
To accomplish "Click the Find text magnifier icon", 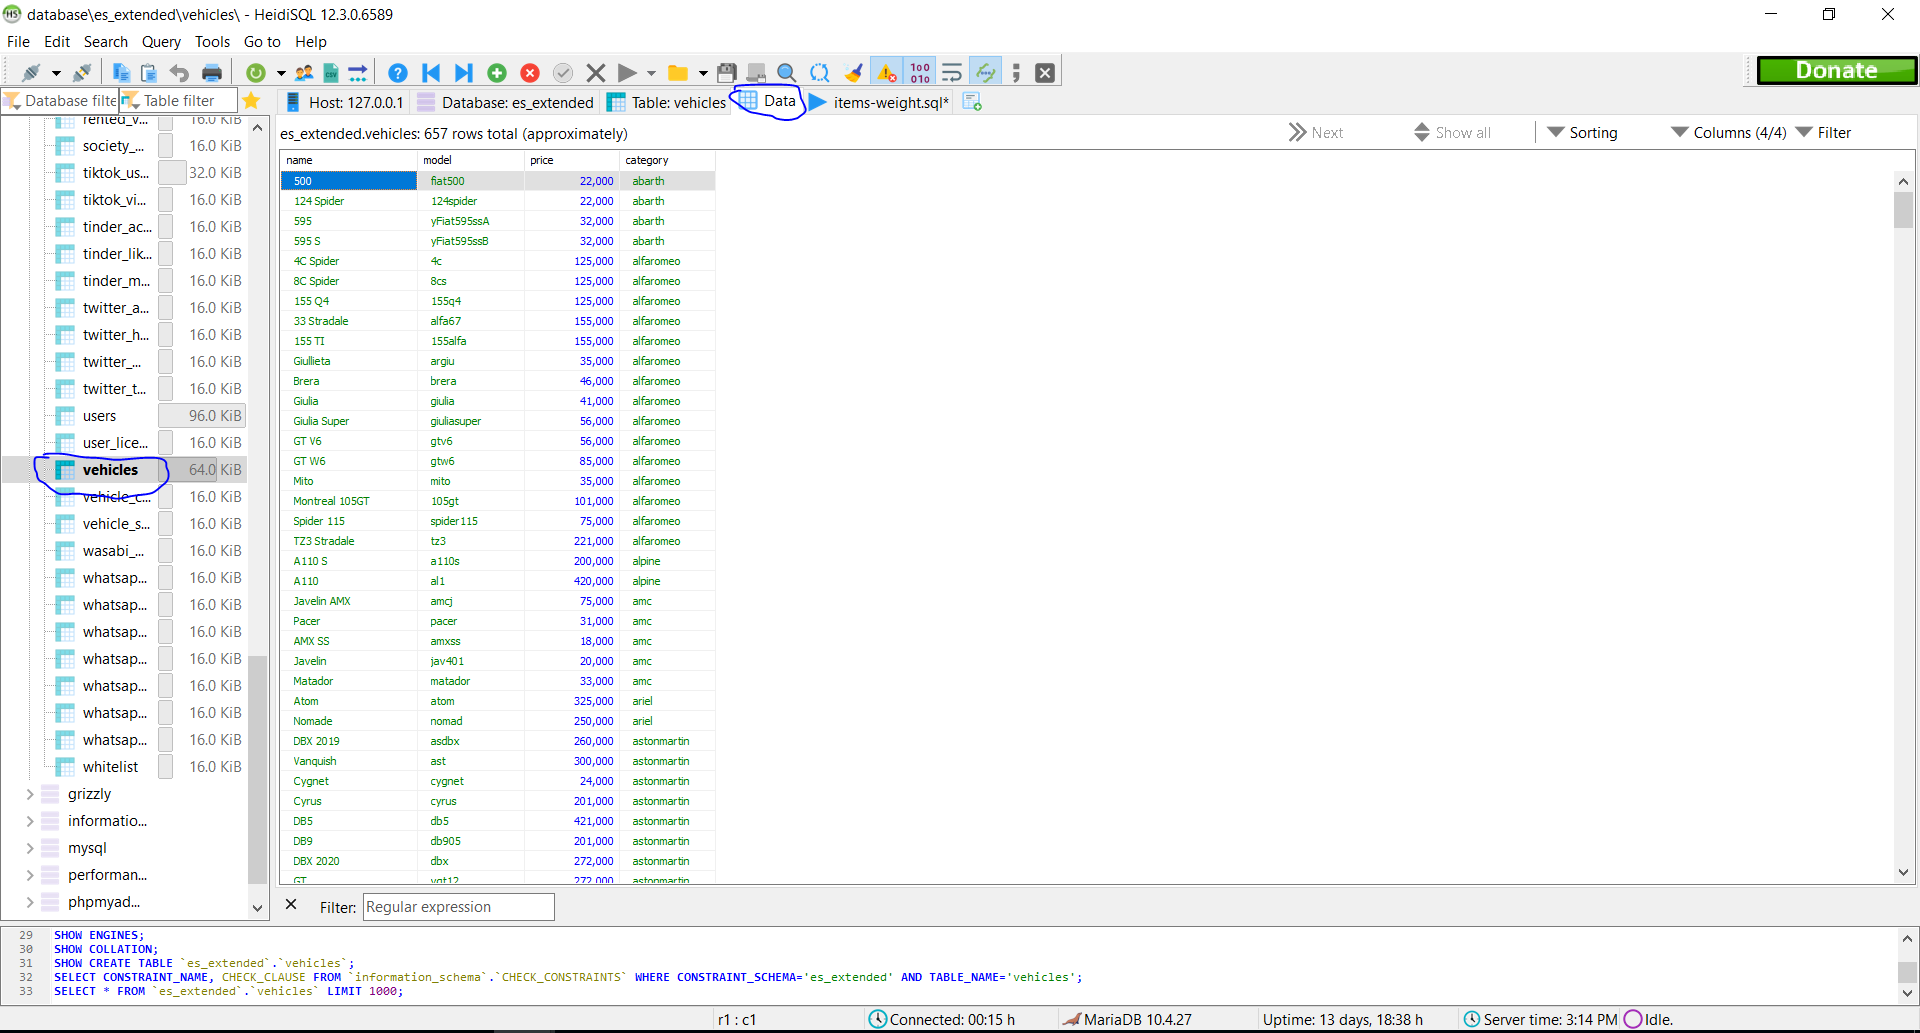I will pos(787,72).
